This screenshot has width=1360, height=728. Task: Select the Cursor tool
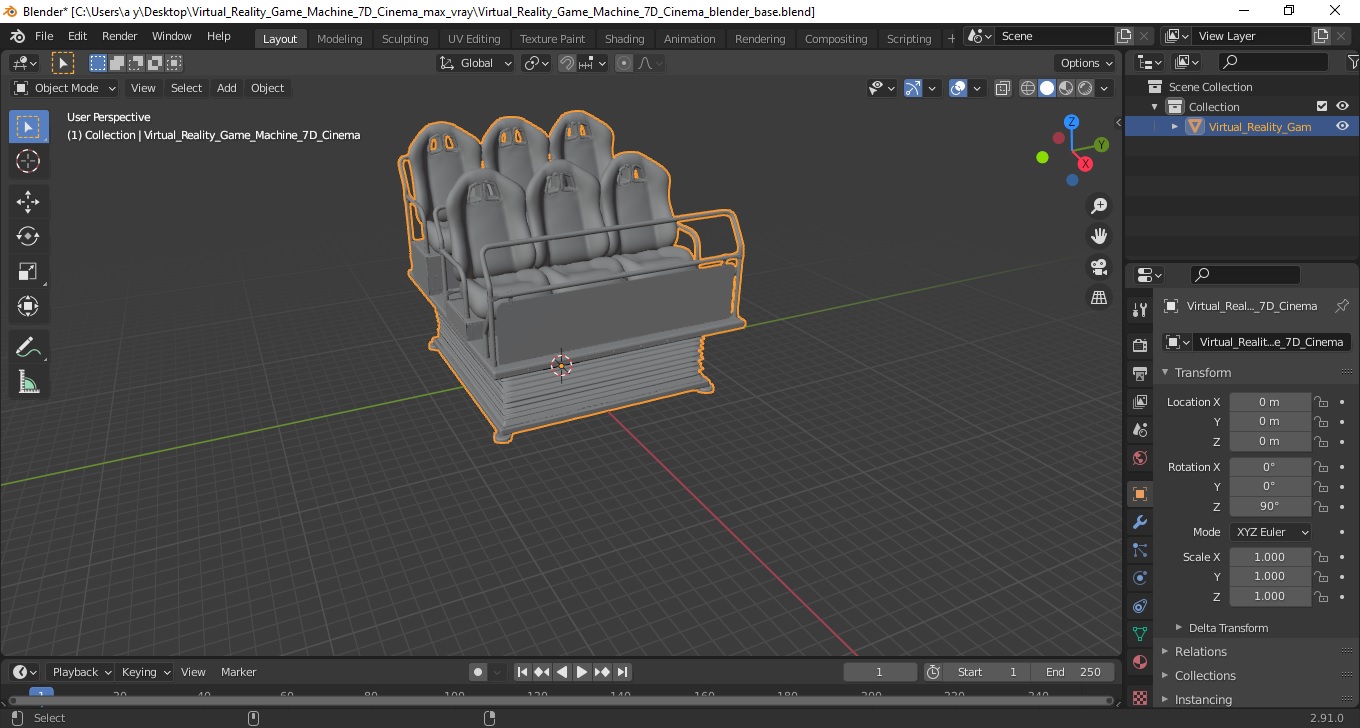28,161
